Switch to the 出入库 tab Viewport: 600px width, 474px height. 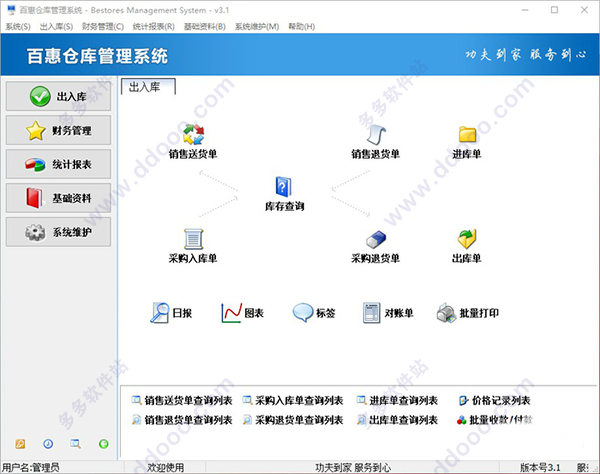point(148,87)
